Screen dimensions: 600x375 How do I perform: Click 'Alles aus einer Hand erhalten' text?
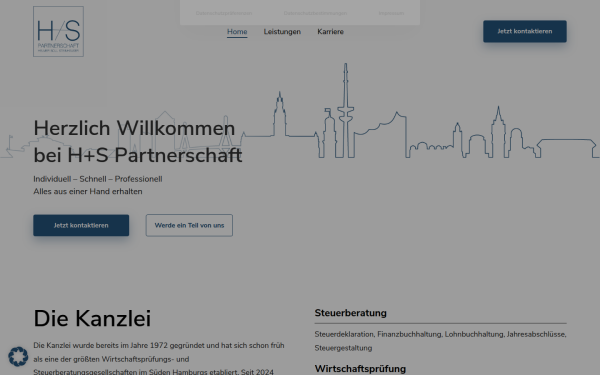point(88,191)
